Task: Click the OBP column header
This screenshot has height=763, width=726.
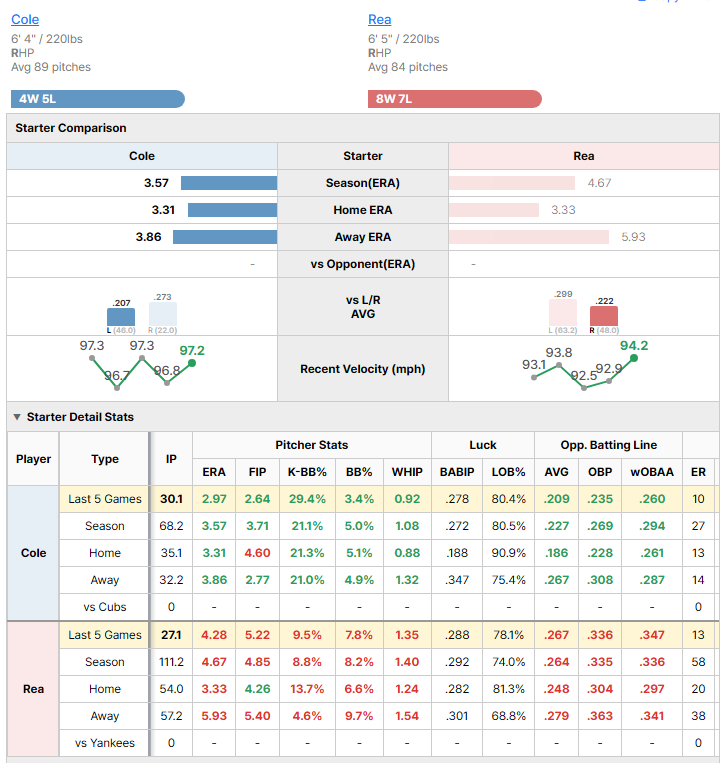Action: tap(600, 472)
